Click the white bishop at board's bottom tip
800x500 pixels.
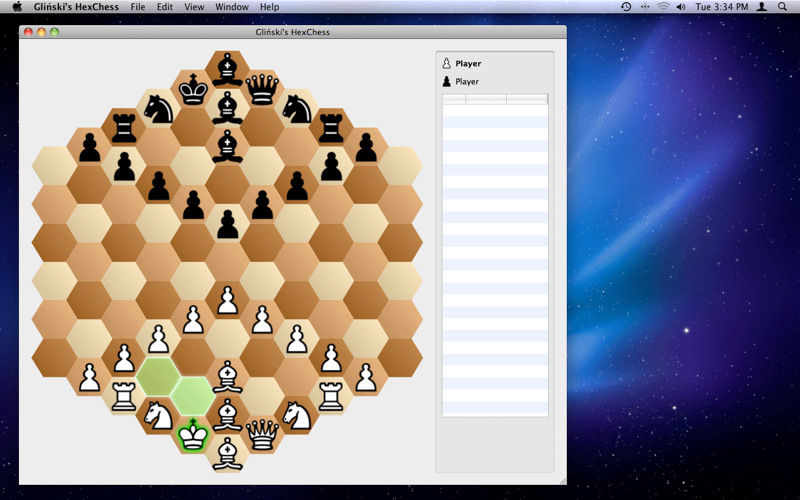[228, 454]
